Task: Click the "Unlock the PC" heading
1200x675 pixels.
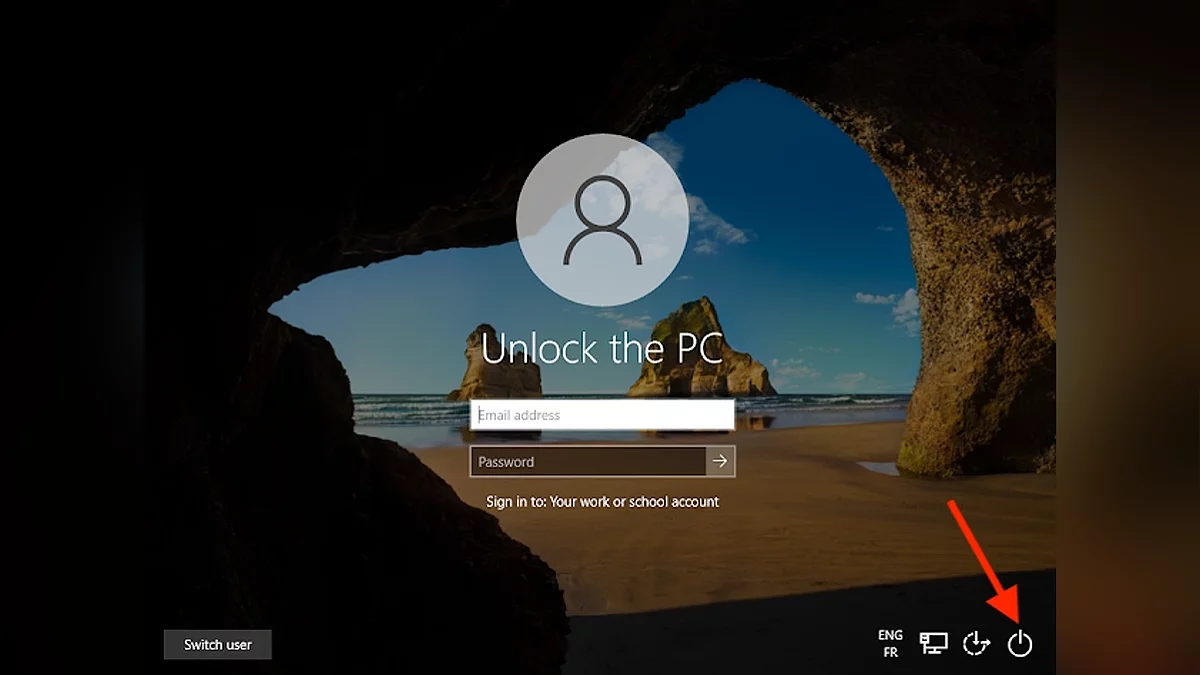Action: coord(602,348)
